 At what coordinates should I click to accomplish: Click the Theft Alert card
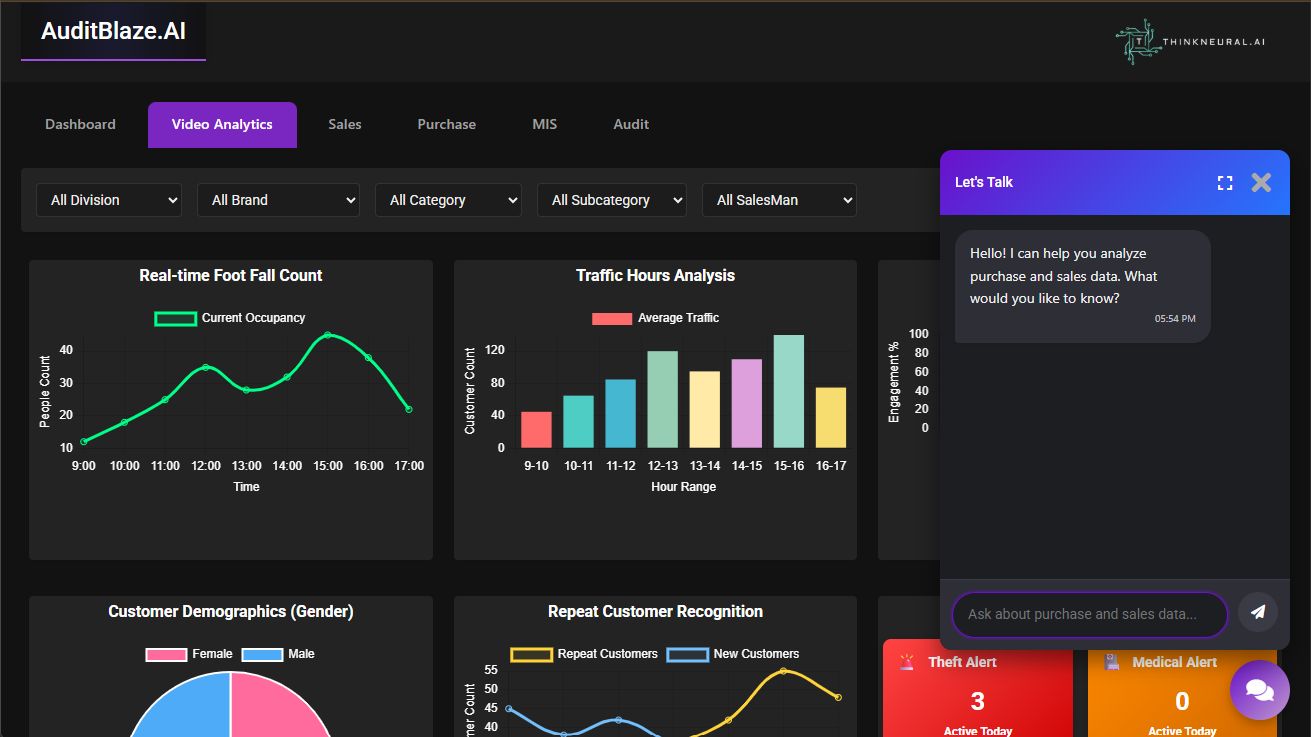[x=977, y=700]
